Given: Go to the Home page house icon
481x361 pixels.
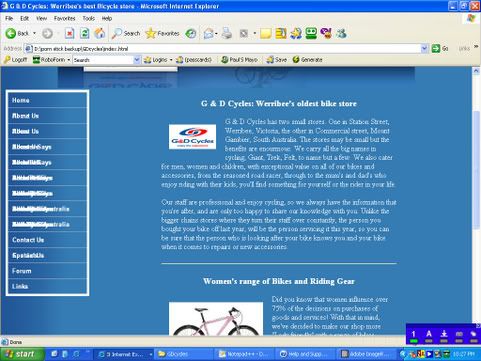Looking at the screenshot, I should point(100,33).
